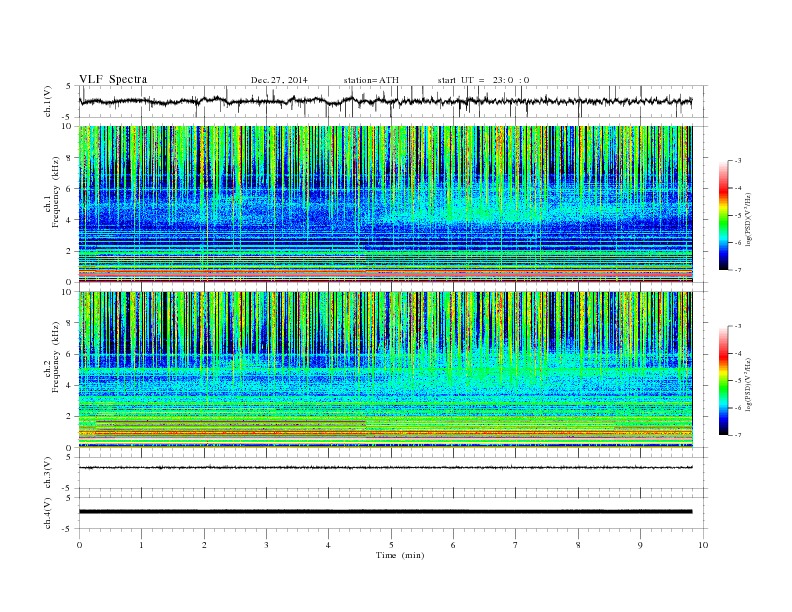
Task: Click the ch.1 spectrogram color bar
Action: click(x=723, y=215)
